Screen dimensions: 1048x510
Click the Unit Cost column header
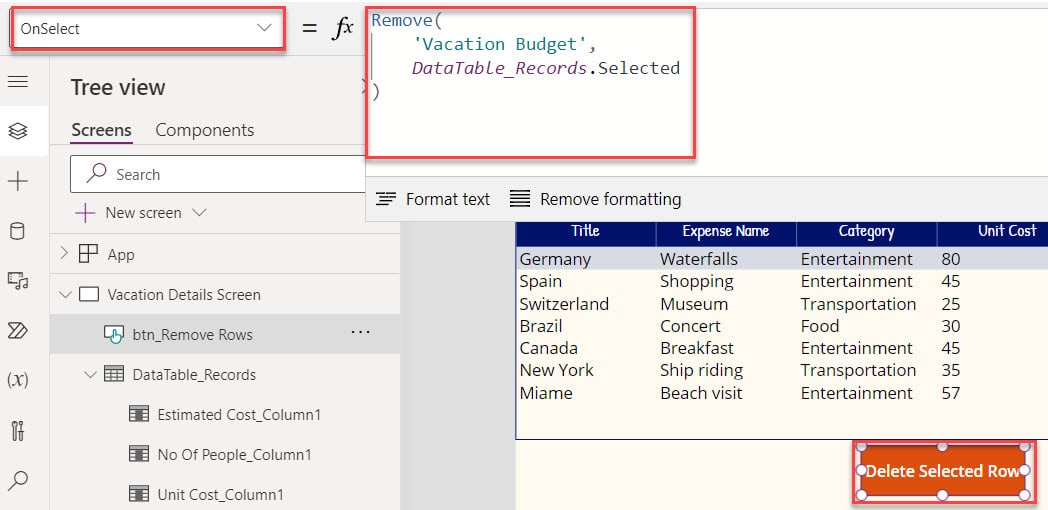[993, 231]
